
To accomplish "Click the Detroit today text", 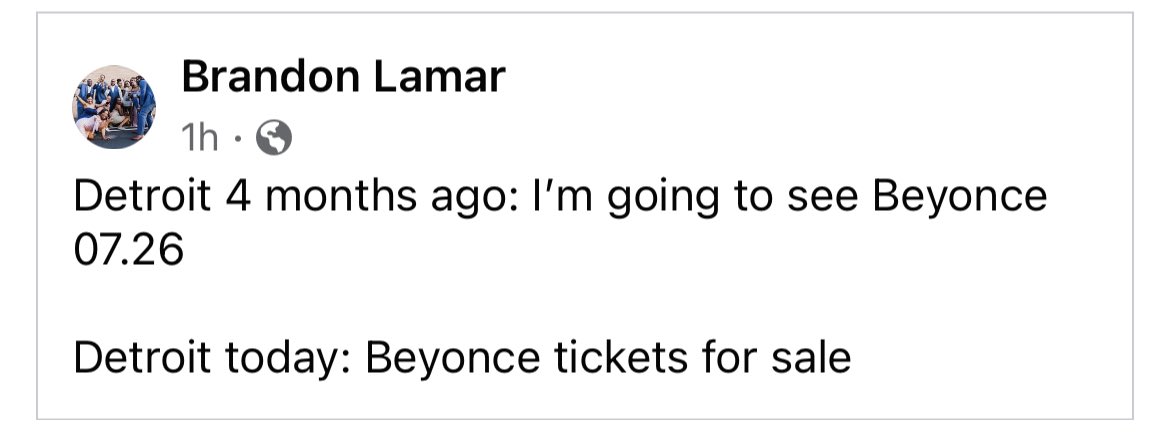I will [210, 358].
